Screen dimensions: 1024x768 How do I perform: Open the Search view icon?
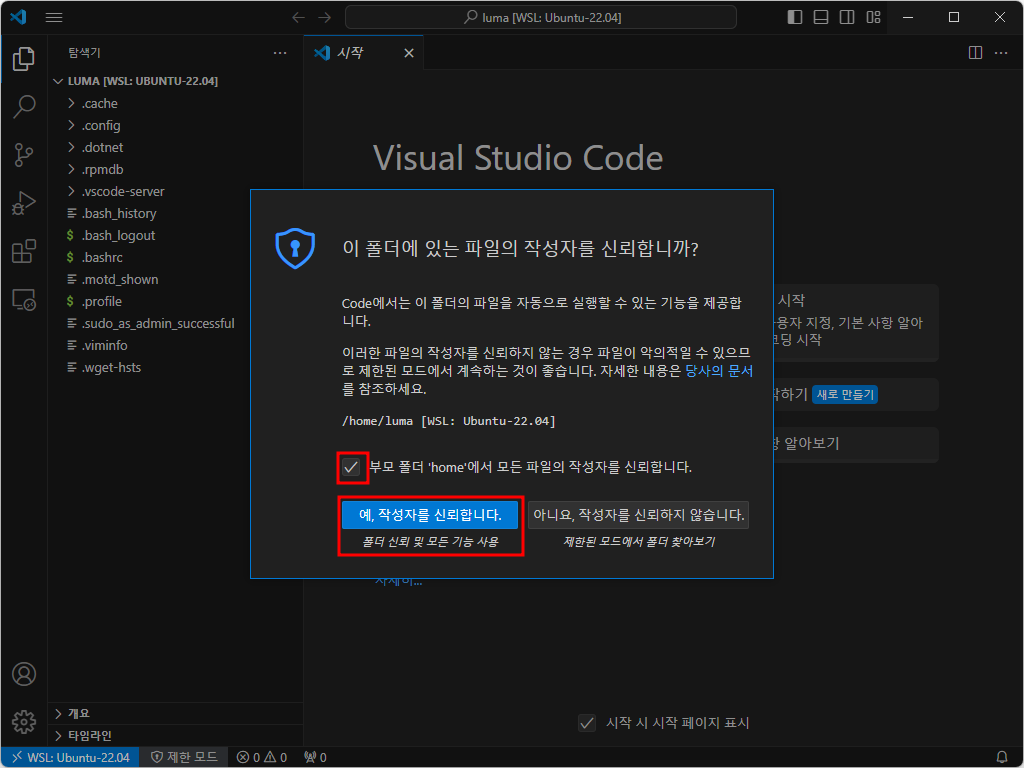click(24, 106)
